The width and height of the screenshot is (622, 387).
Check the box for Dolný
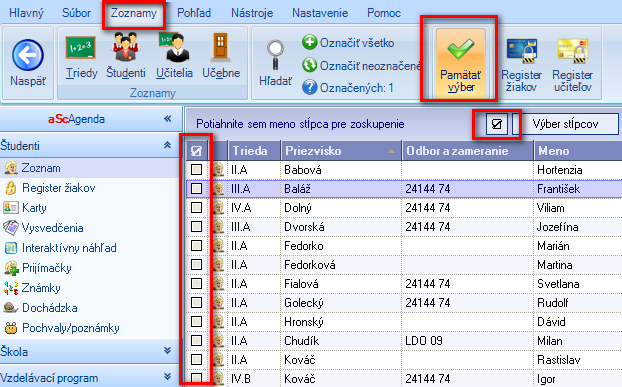coord(196,207)
